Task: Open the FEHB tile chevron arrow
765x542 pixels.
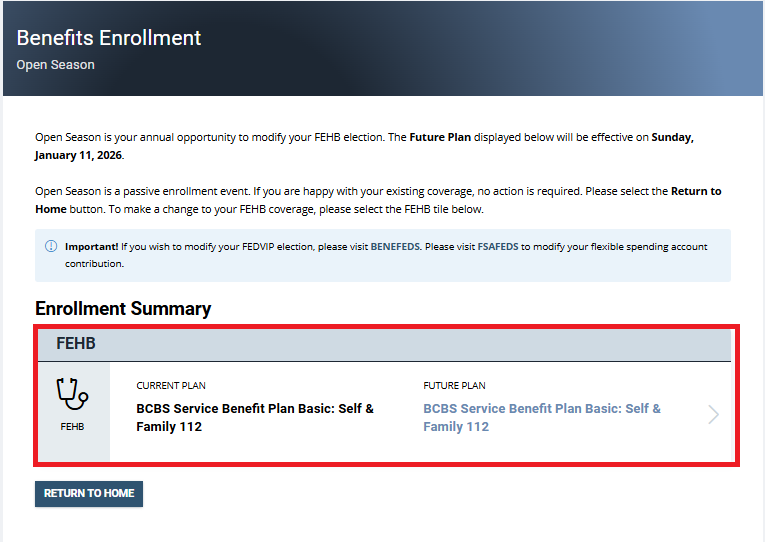Action: tap(713, 415)
